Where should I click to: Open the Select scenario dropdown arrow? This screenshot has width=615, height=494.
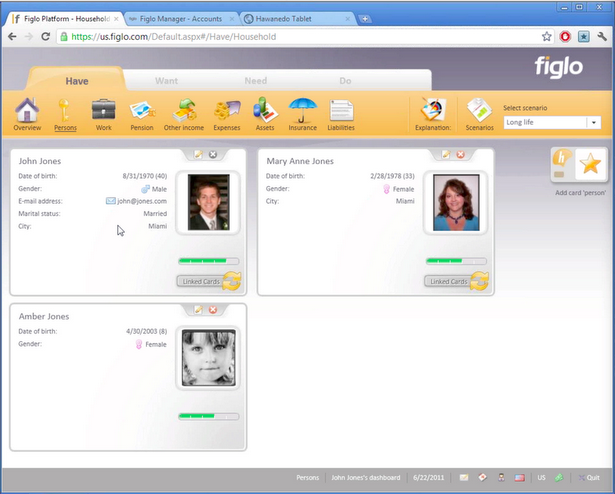(594, 122)
